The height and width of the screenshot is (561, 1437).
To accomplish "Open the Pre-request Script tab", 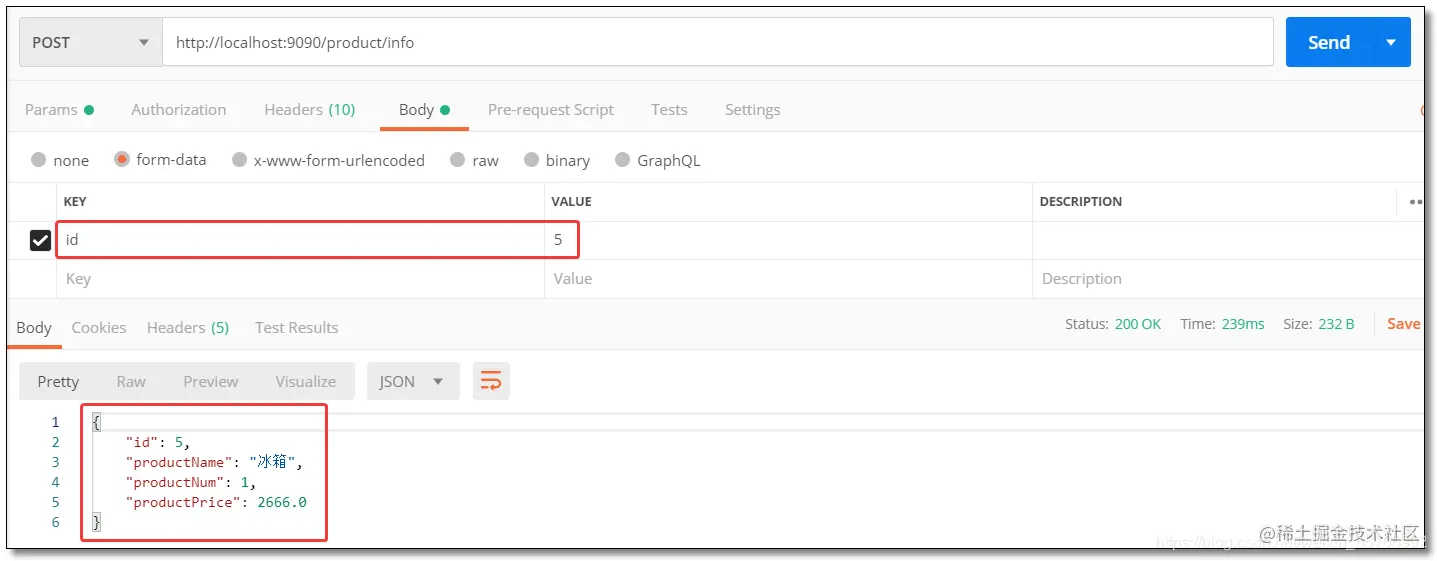I will coord(551,110).
